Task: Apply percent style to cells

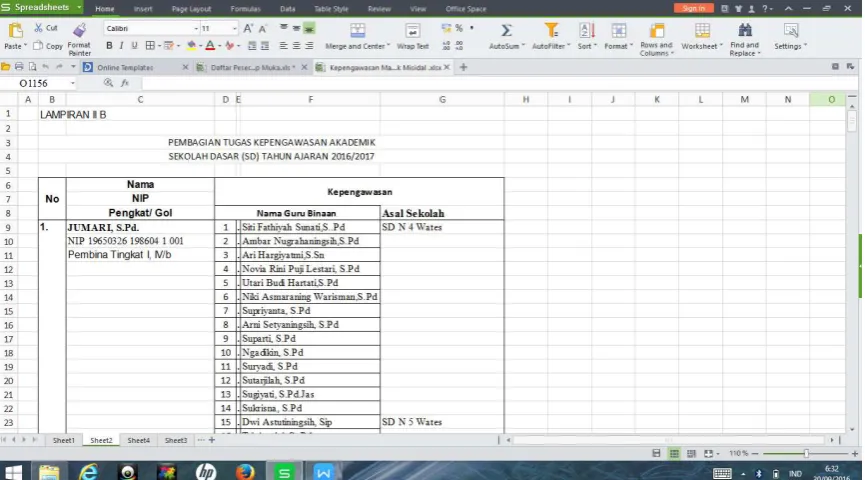Action: click(459, 28)
